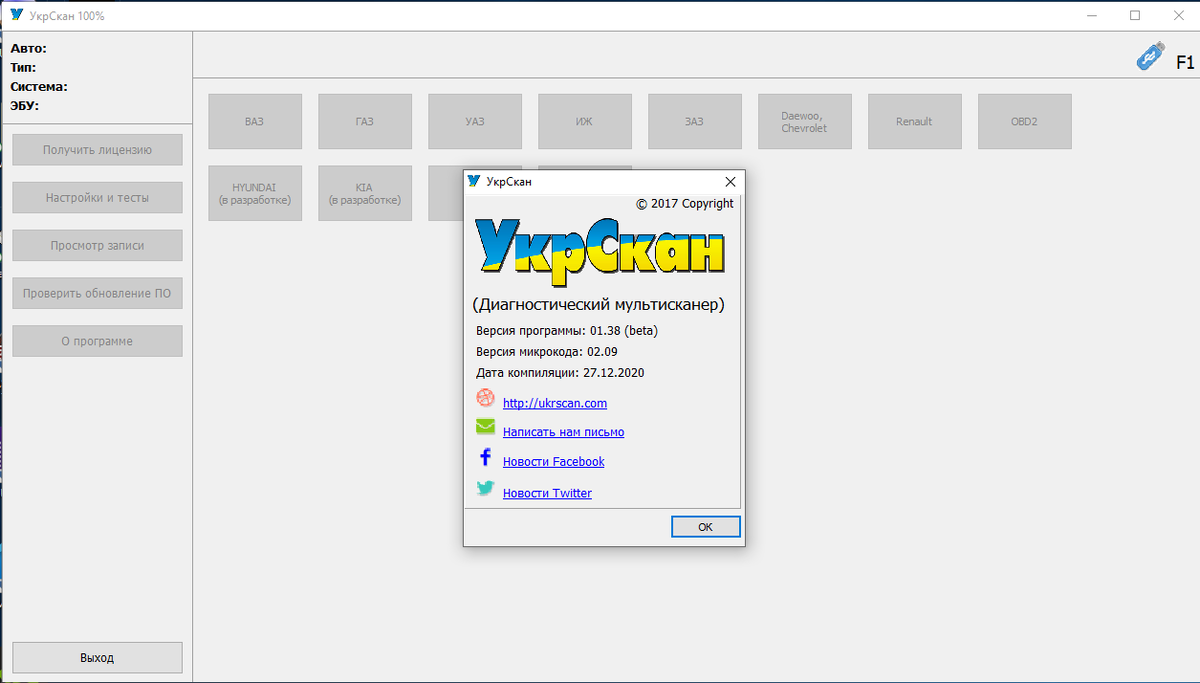Screen dimensions: 1200x683
Task: Select the ИЖ vehicle brand
Action: [x=585, y=121]
